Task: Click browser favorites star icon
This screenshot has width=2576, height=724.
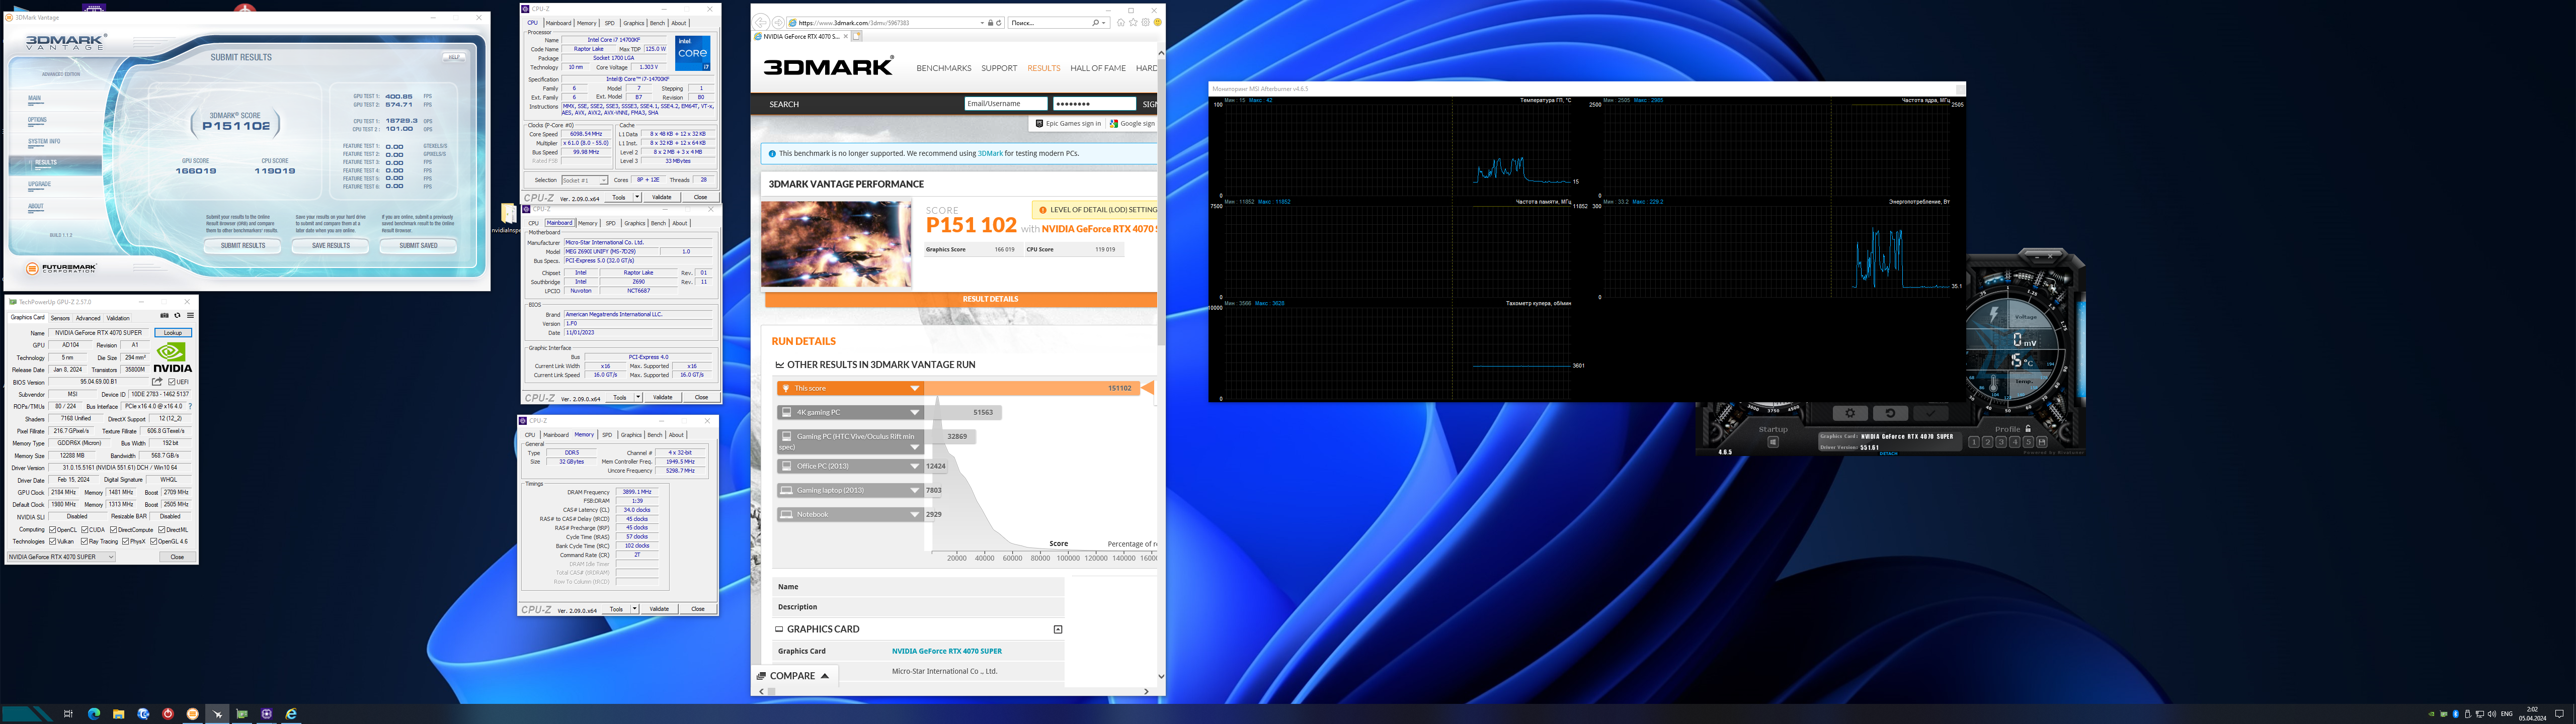Action: 1133,22
